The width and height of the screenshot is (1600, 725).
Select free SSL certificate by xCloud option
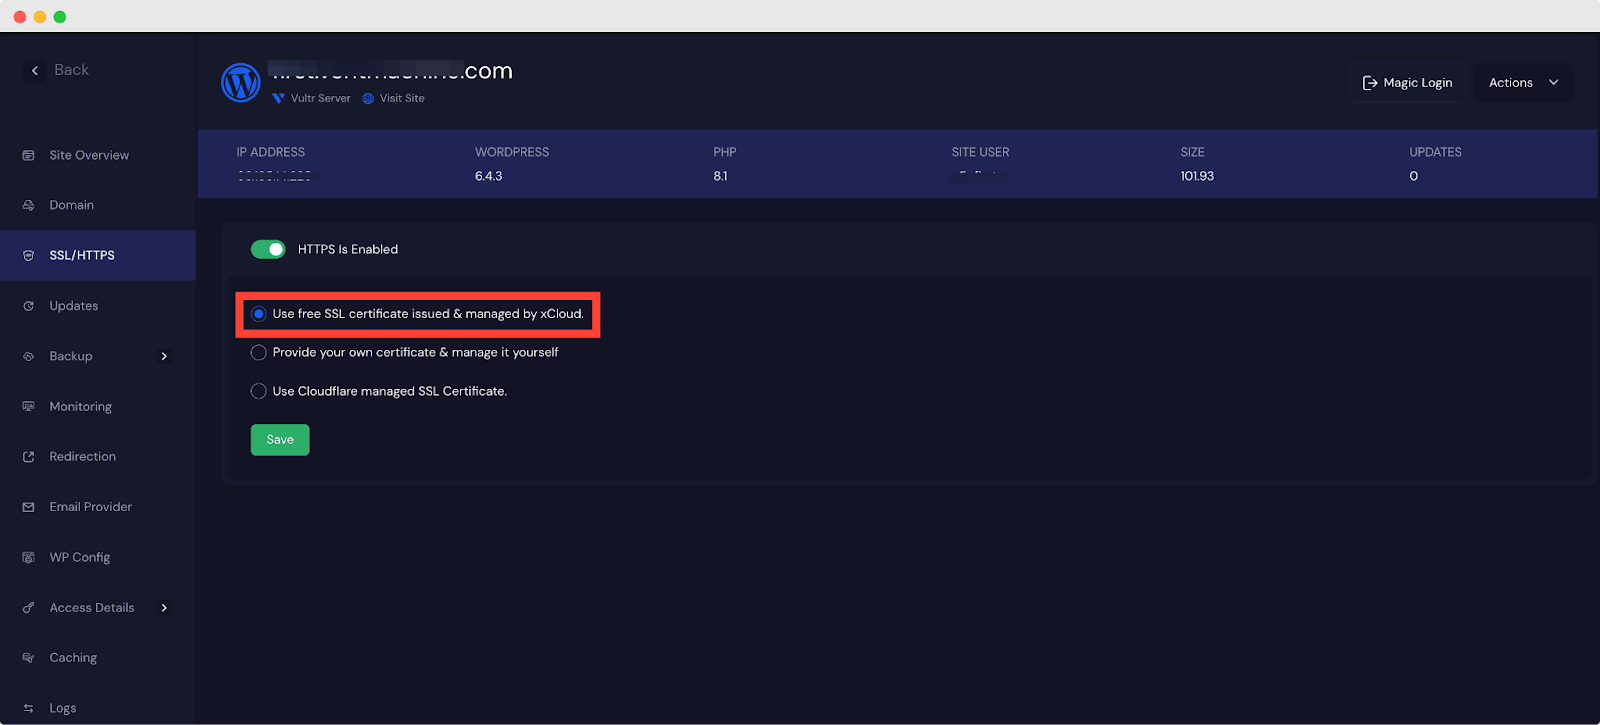tap(259, 314)
